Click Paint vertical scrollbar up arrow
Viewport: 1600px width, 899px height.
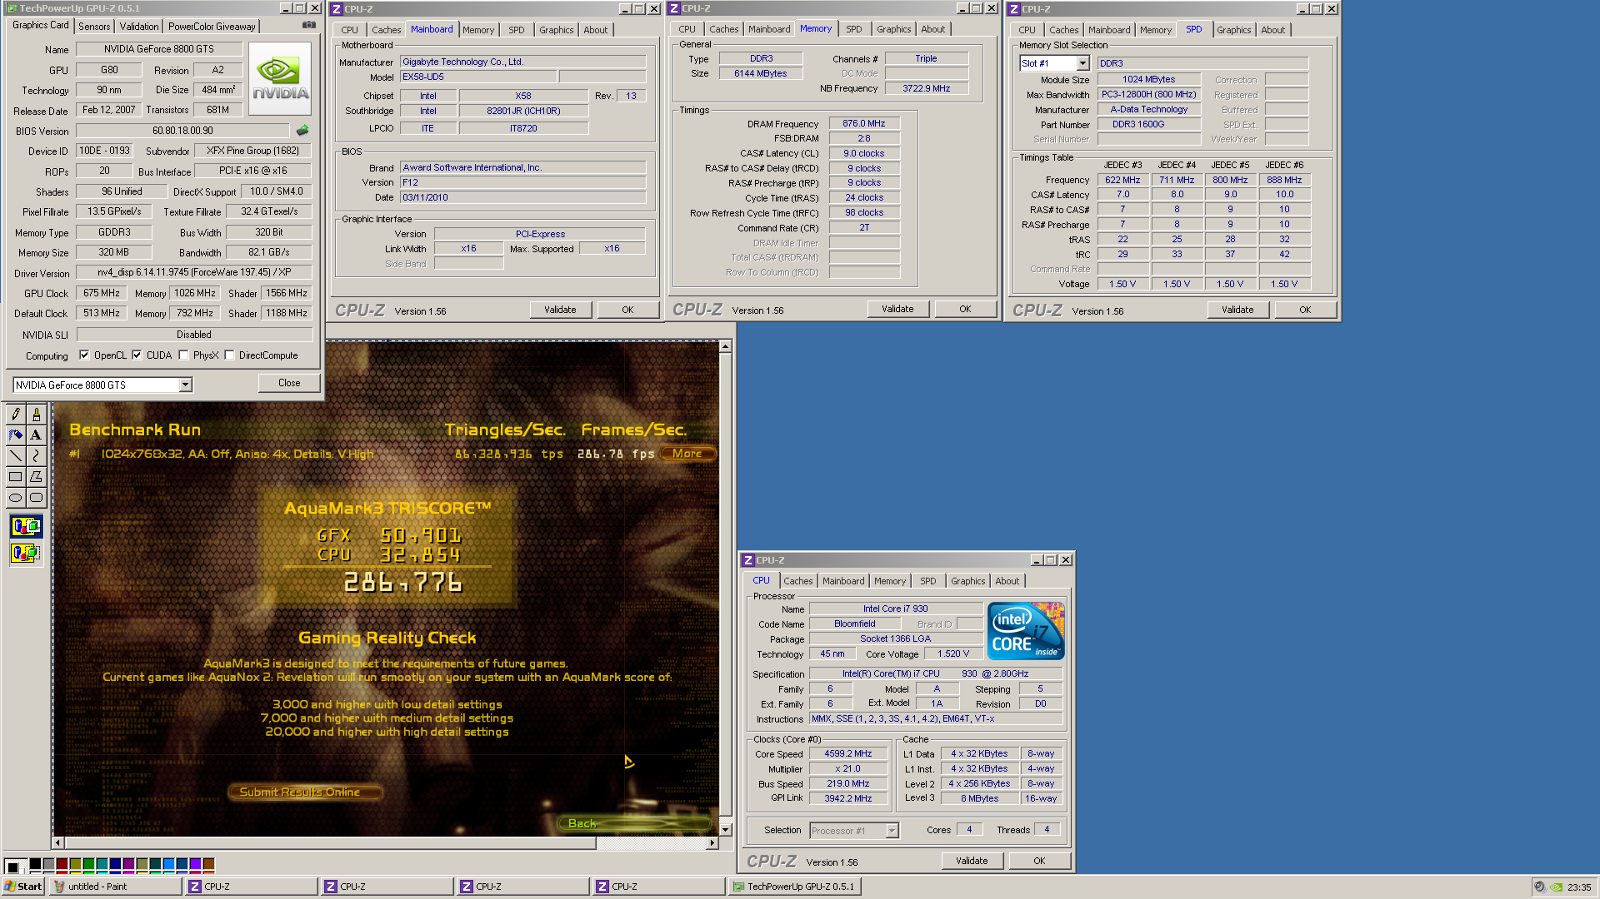tap(726, 346)
